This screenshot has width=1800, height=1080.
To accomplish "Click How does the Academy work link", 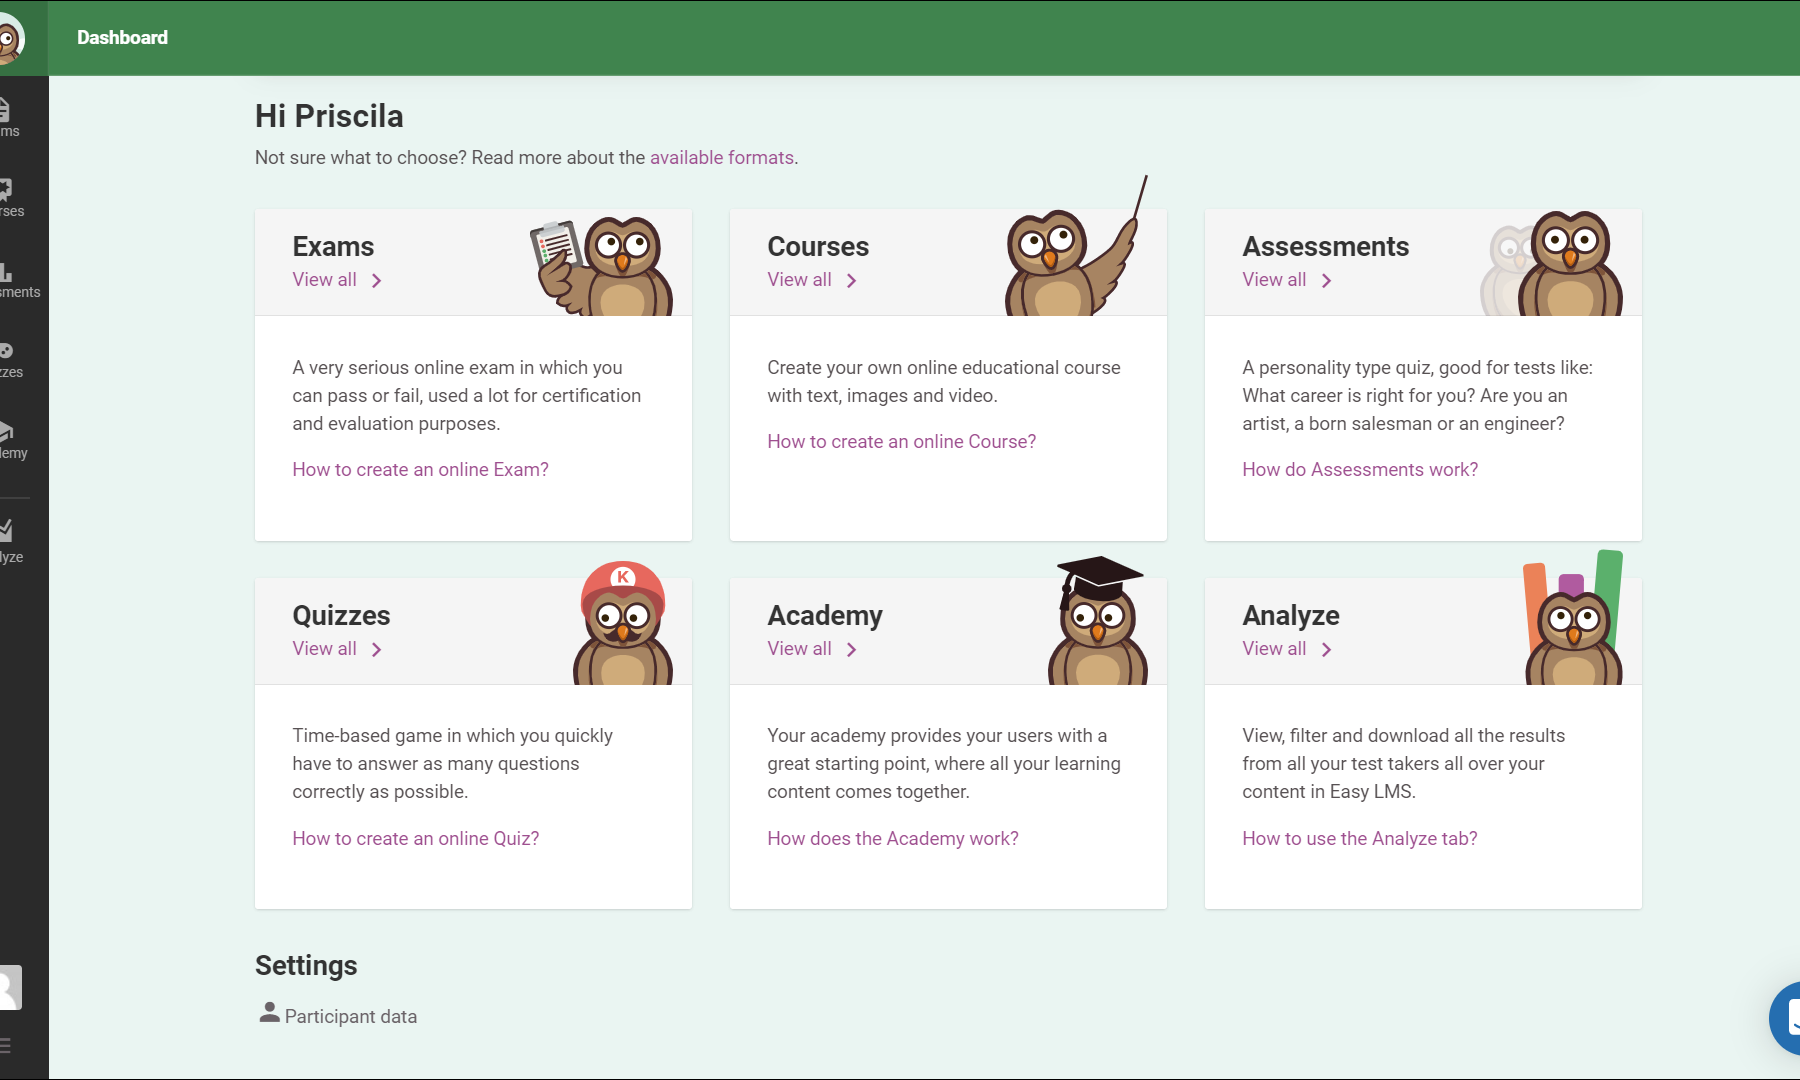I will pyautogui.click(x=892, y=839).
